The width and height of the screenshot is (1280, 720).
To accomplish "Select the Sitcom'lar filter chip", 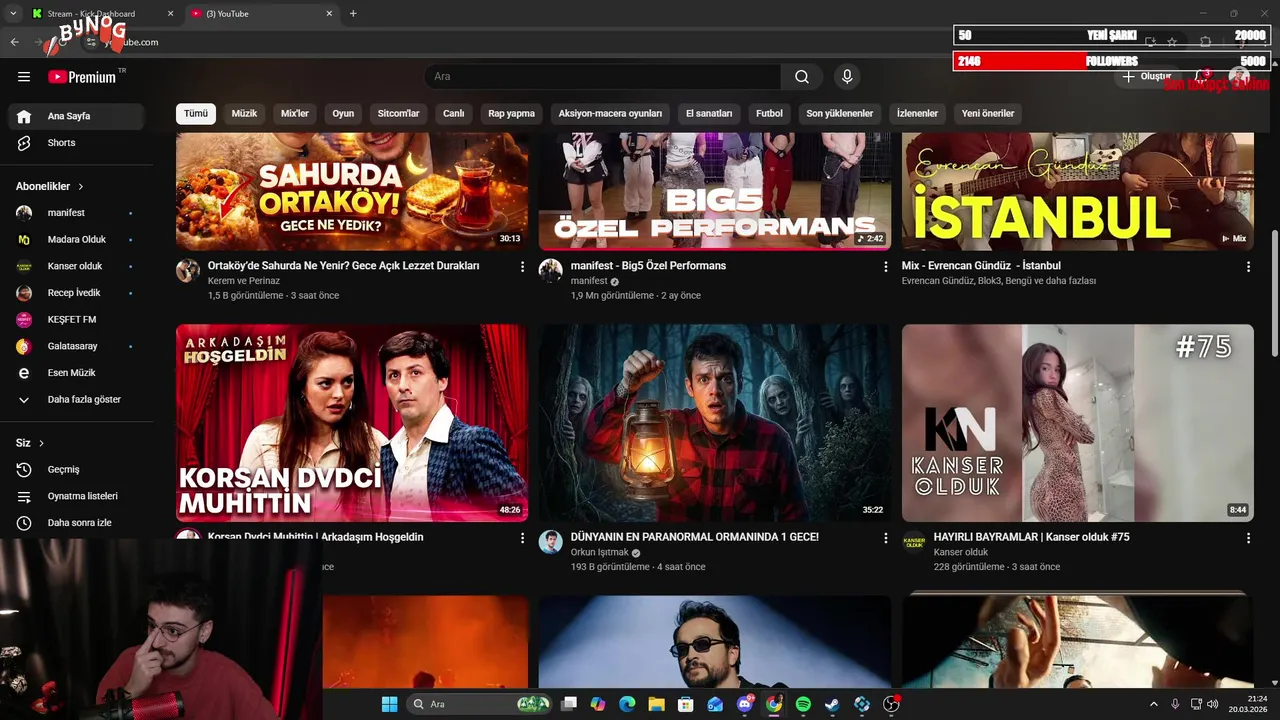I will (x=398, y=114).
